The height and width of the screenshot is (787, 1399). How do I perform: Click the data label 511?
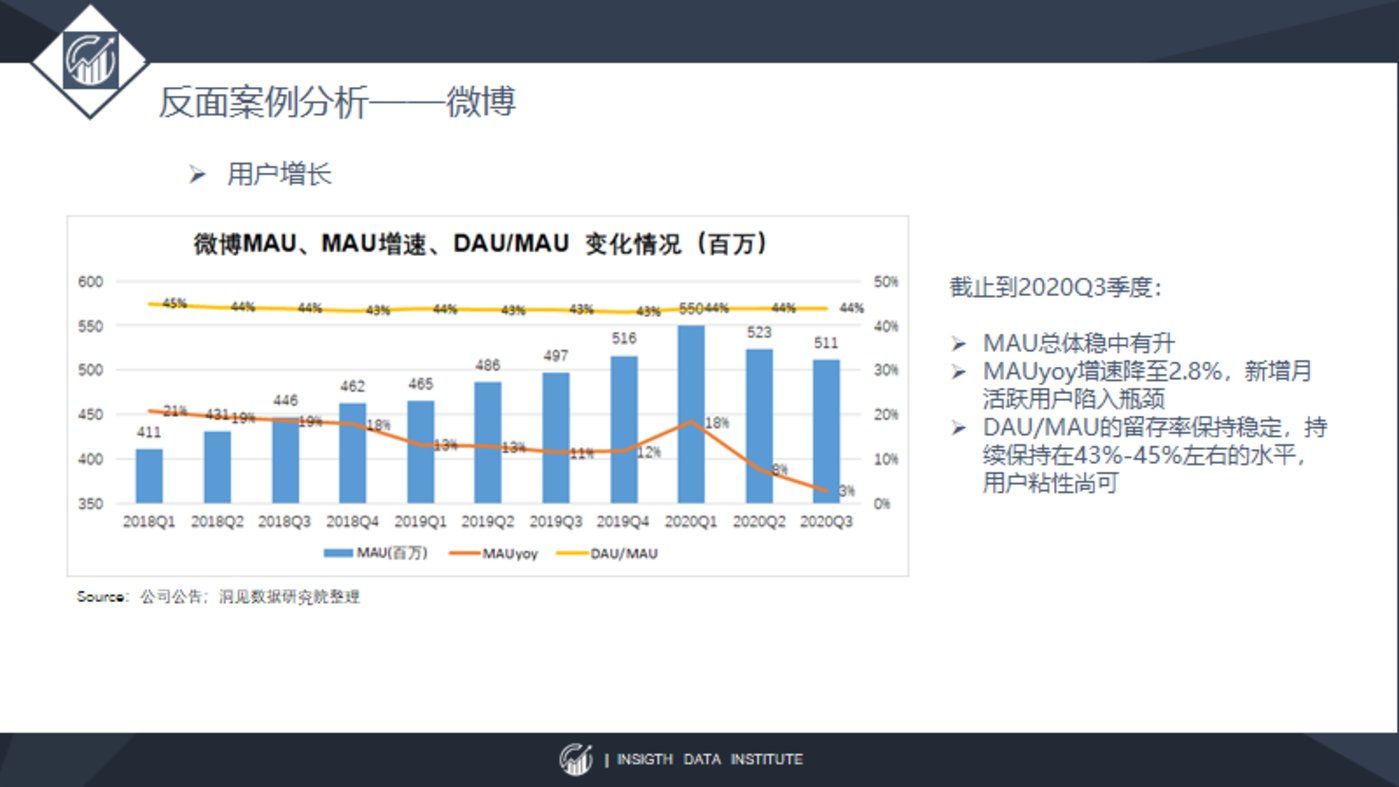point(827,343)
